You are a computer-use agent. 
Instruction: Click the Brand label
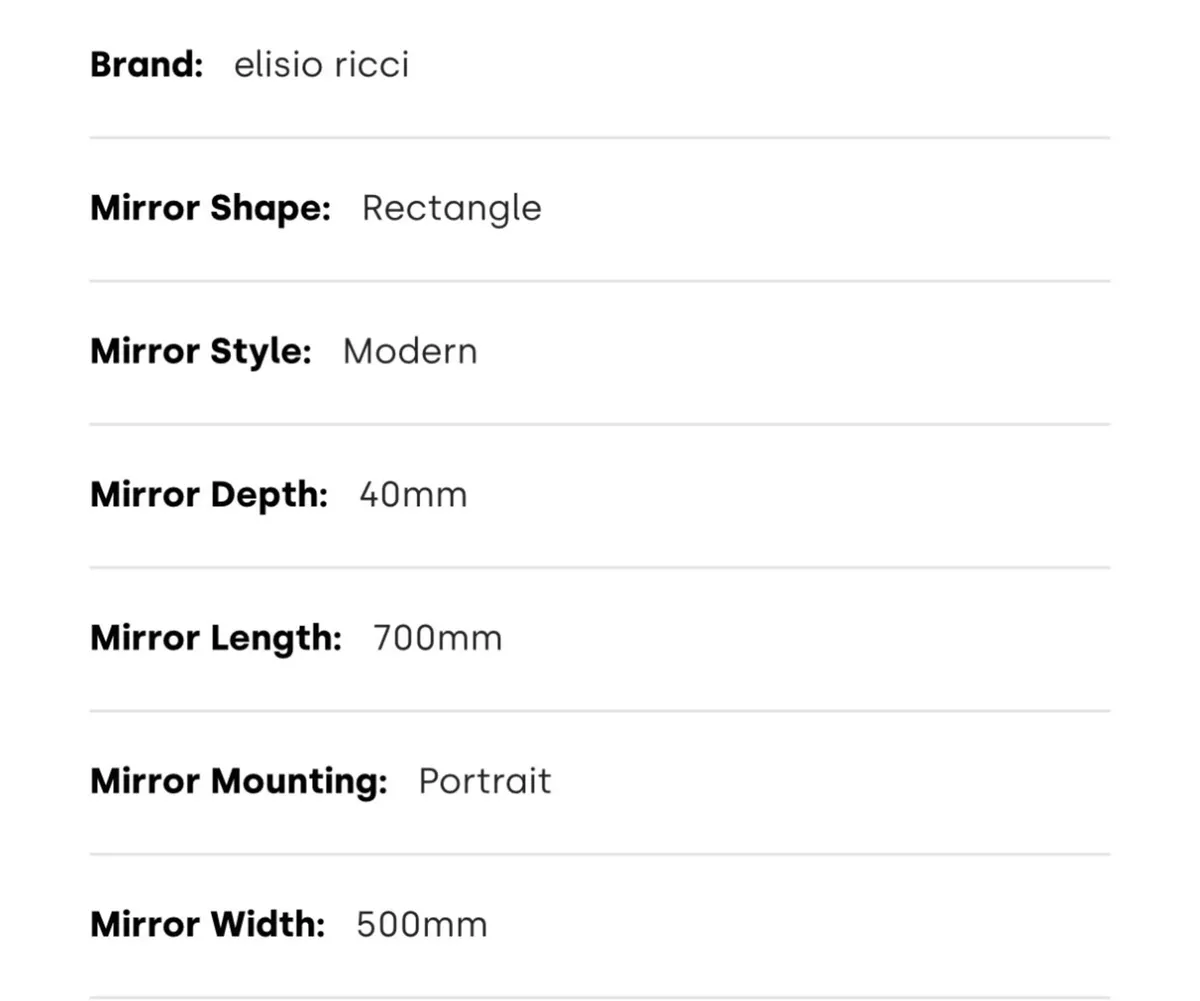tap(146, 65)
